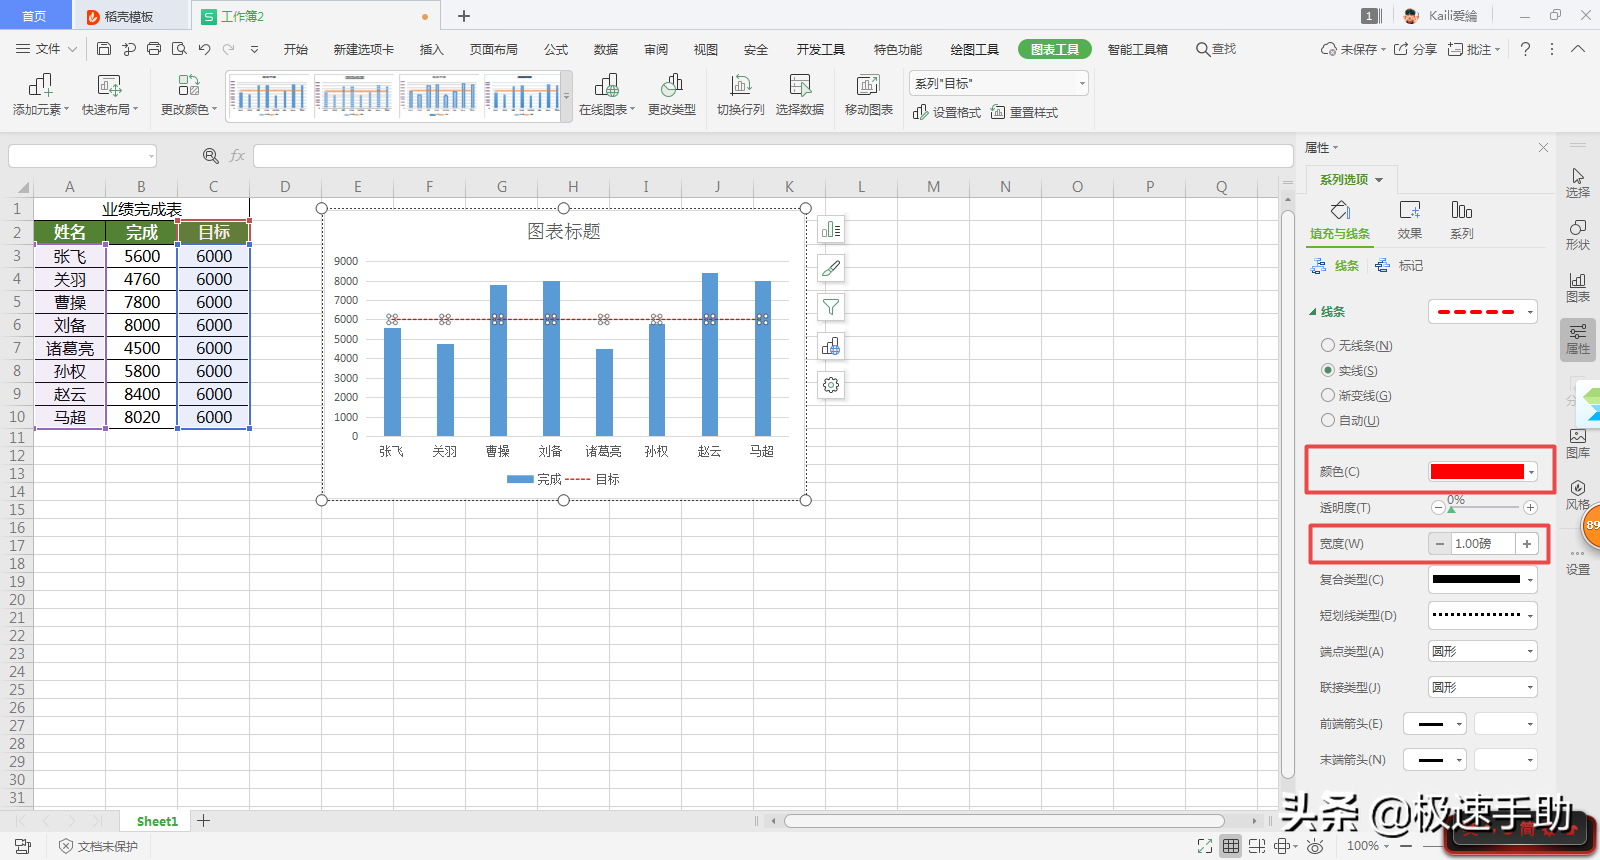Click the chart filter funnel button

point(831,307)
